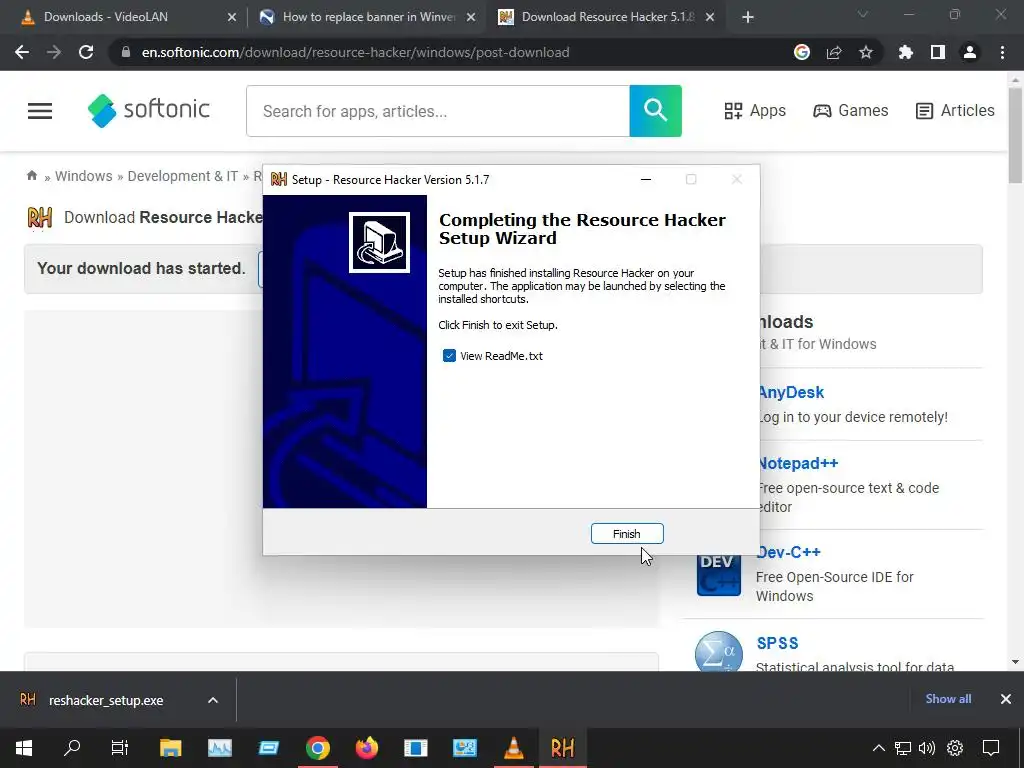Image resolution: width=1024 pixels, height=768 pixels.
Task: Switch to the How to replace banner tab
Action: (368, 17)
